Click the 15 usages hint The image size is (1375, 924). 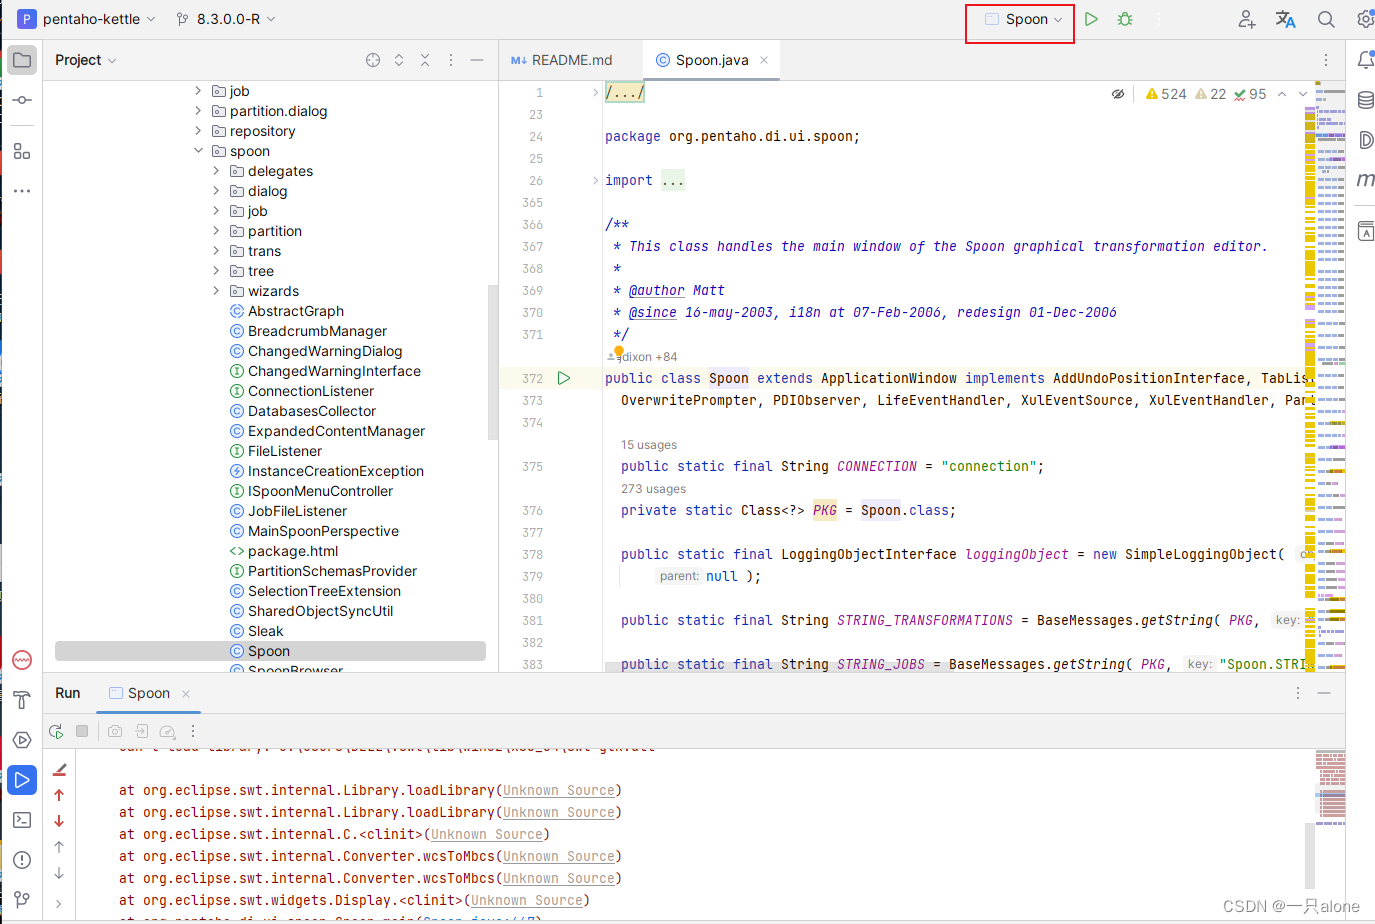(648, 445)
